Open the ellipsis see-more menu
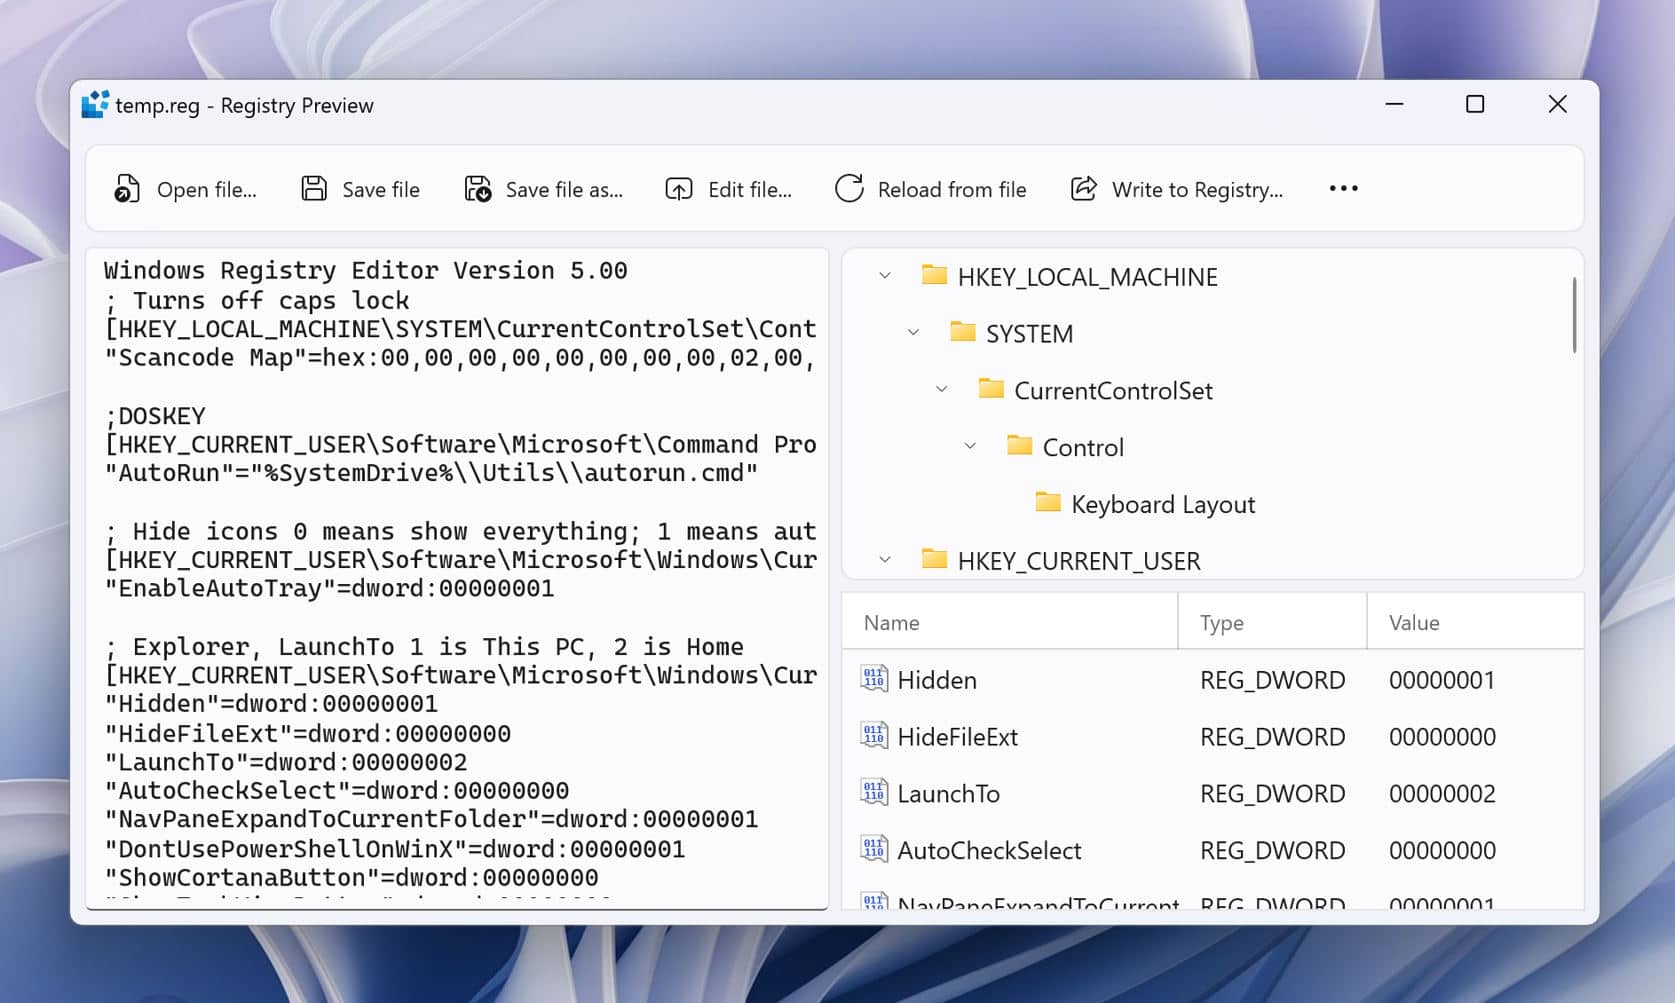1675x1003 pixels. (x=1343, y=188)
